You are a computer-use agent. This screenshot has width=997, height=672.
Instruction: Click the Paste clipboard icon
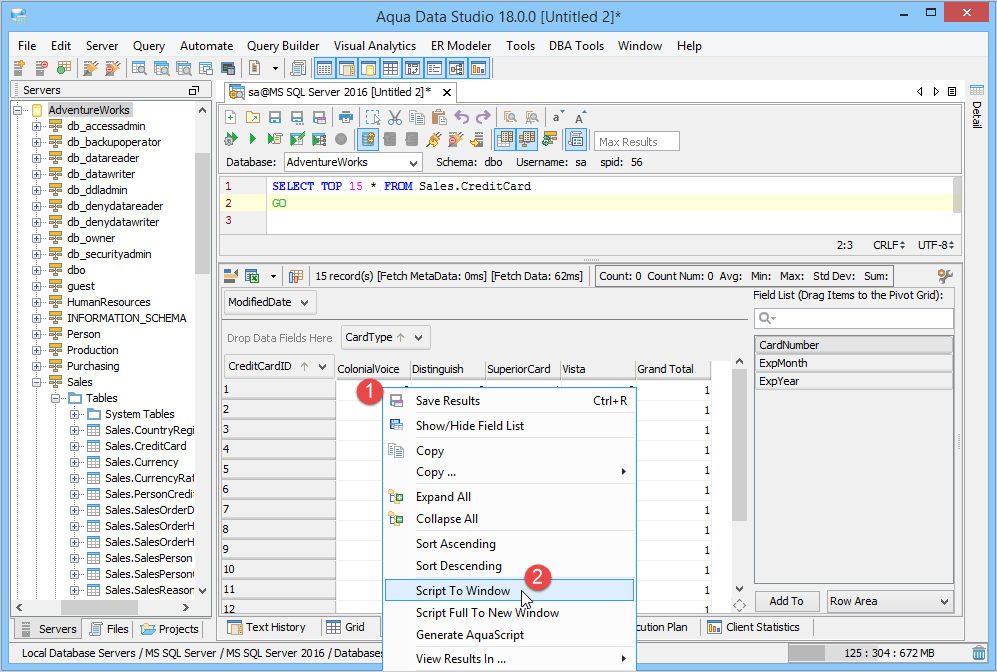click(x=439, y=118)
